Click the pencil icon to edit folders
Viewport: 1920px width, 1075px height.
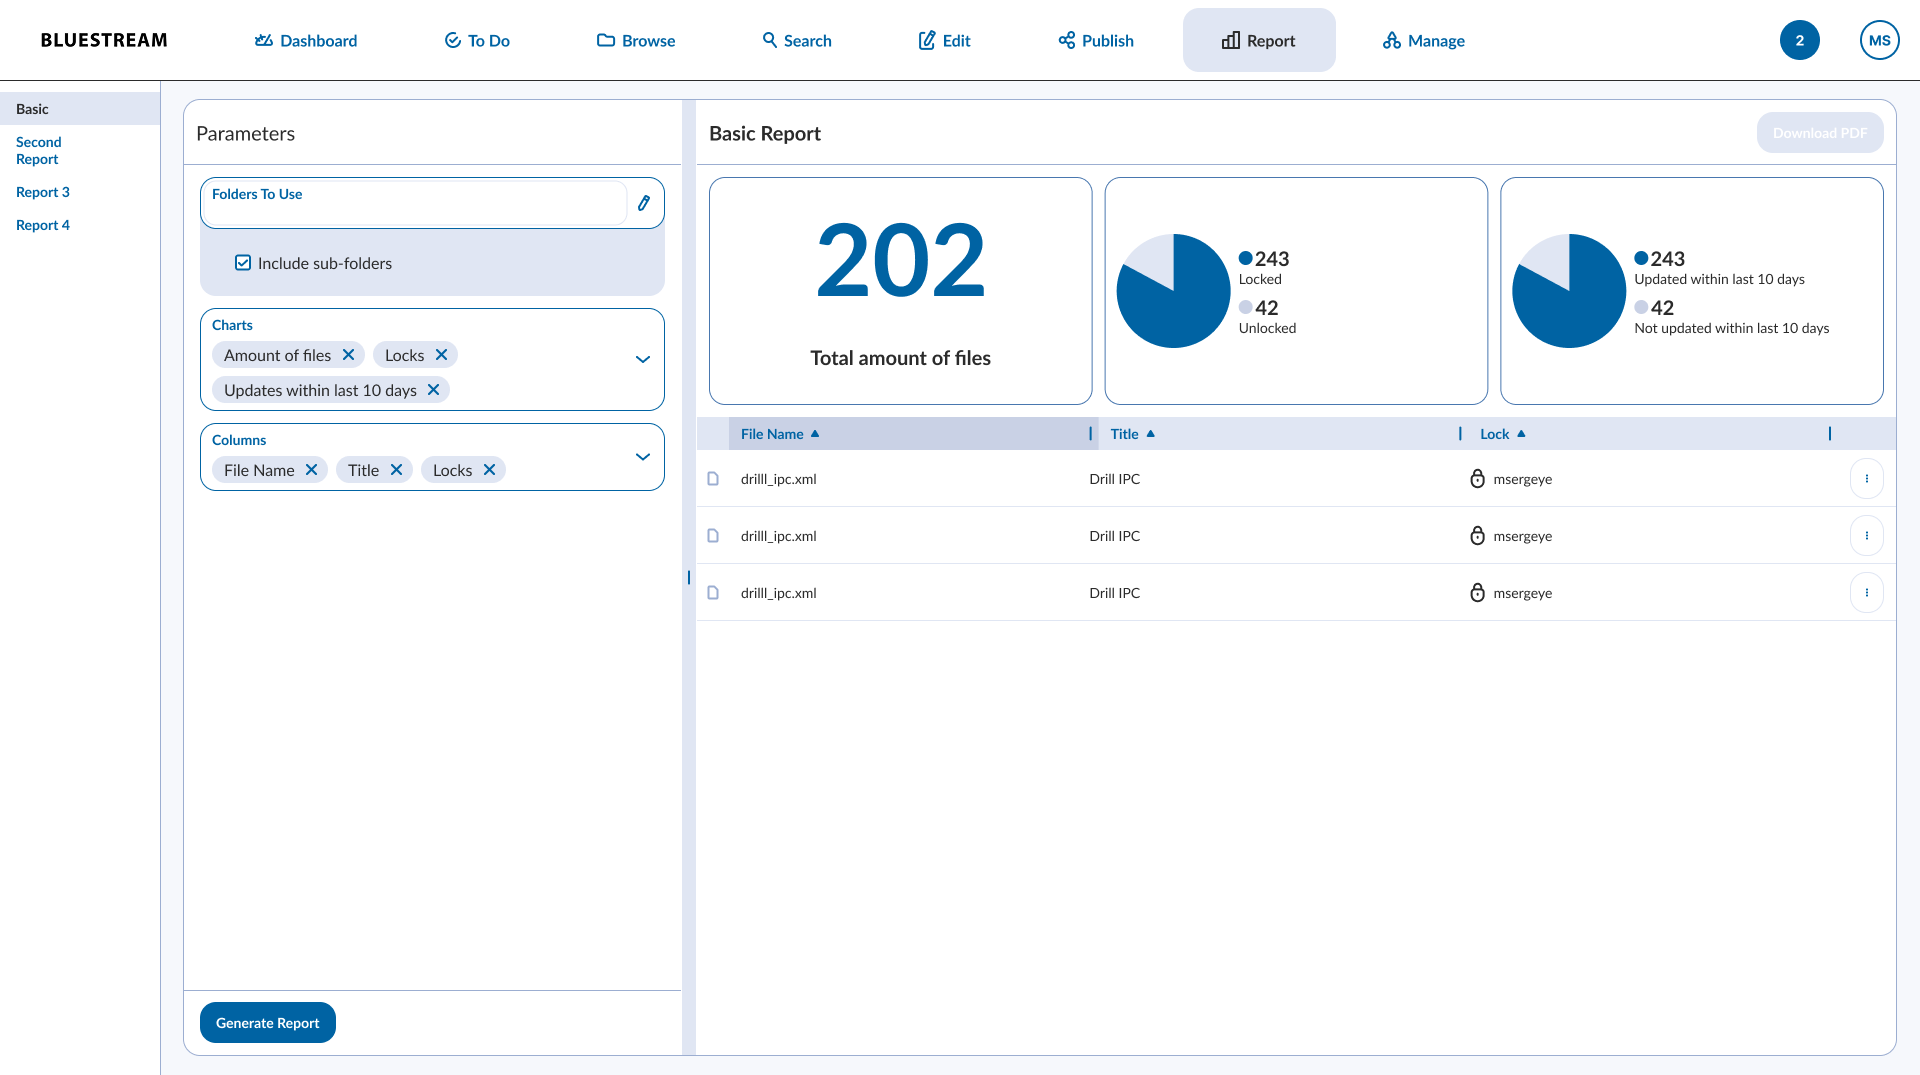pyautogui.click(x=644, y=203)
